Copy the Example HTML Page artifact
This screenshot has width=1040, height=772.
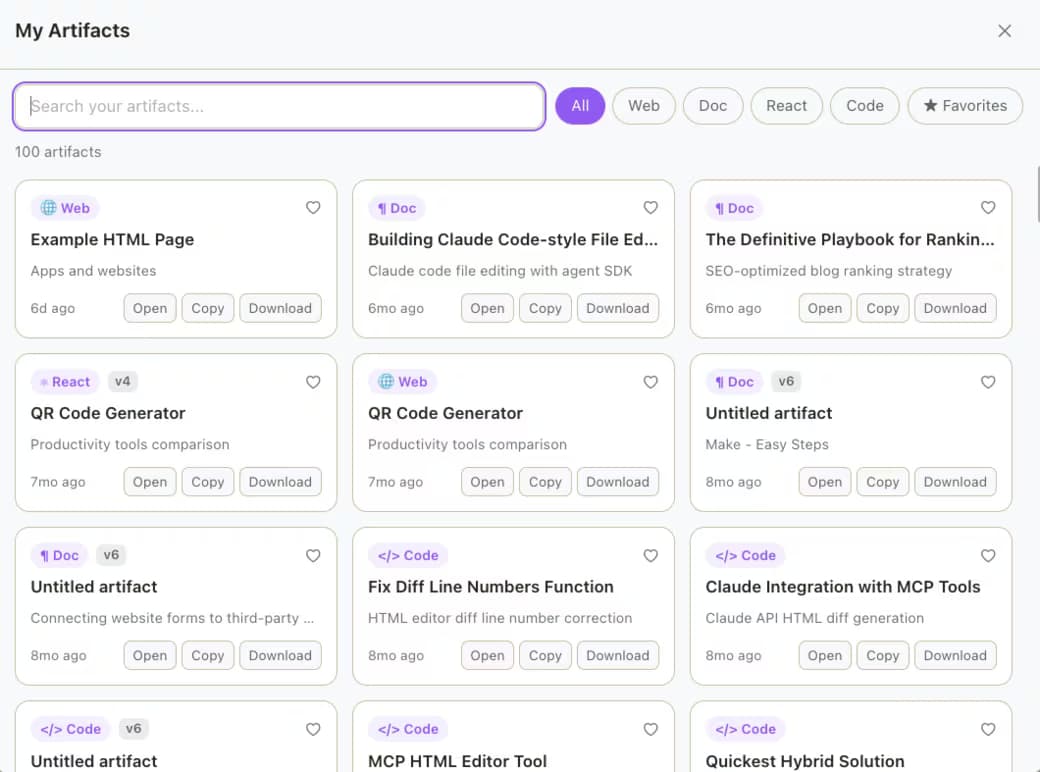click(x=208, y=308)
